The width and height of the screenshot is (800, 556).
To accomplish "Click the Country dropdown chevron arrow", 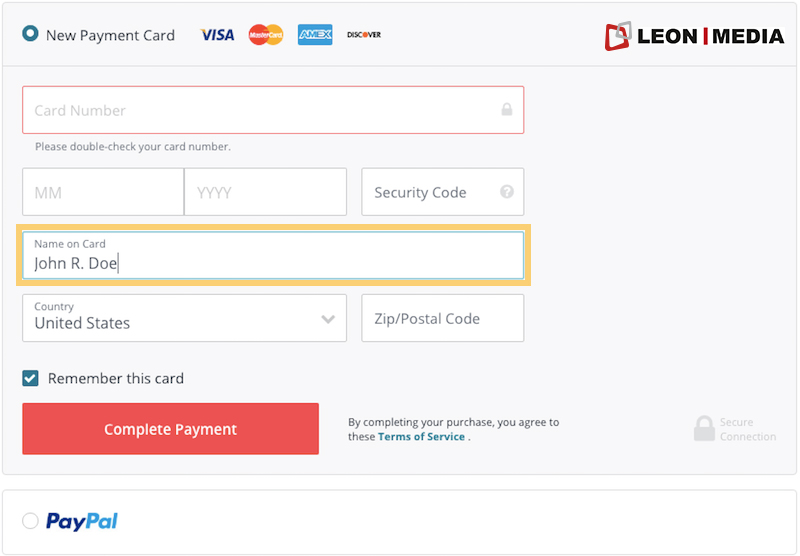I will [x=328, y=319].
